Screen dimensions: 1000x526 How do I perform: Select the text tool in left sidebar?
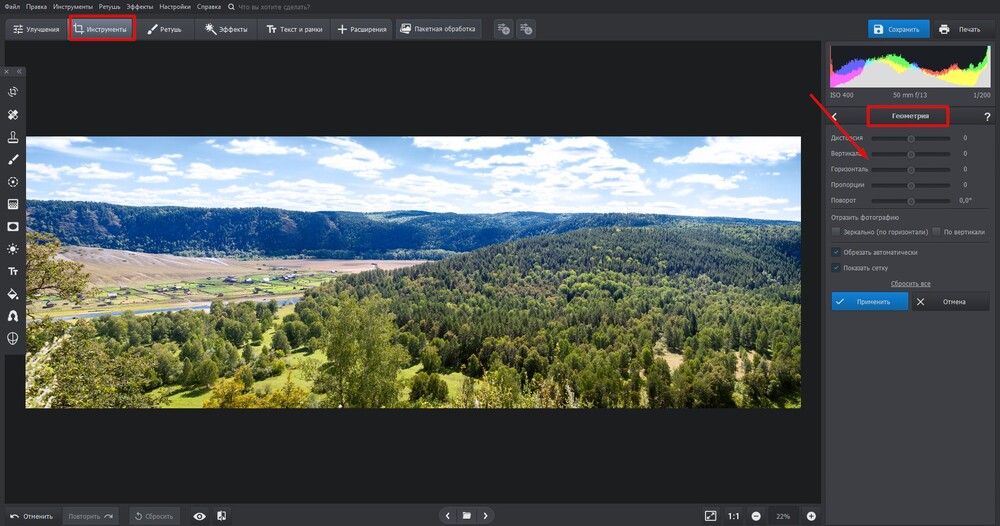[x=13, y=271]
